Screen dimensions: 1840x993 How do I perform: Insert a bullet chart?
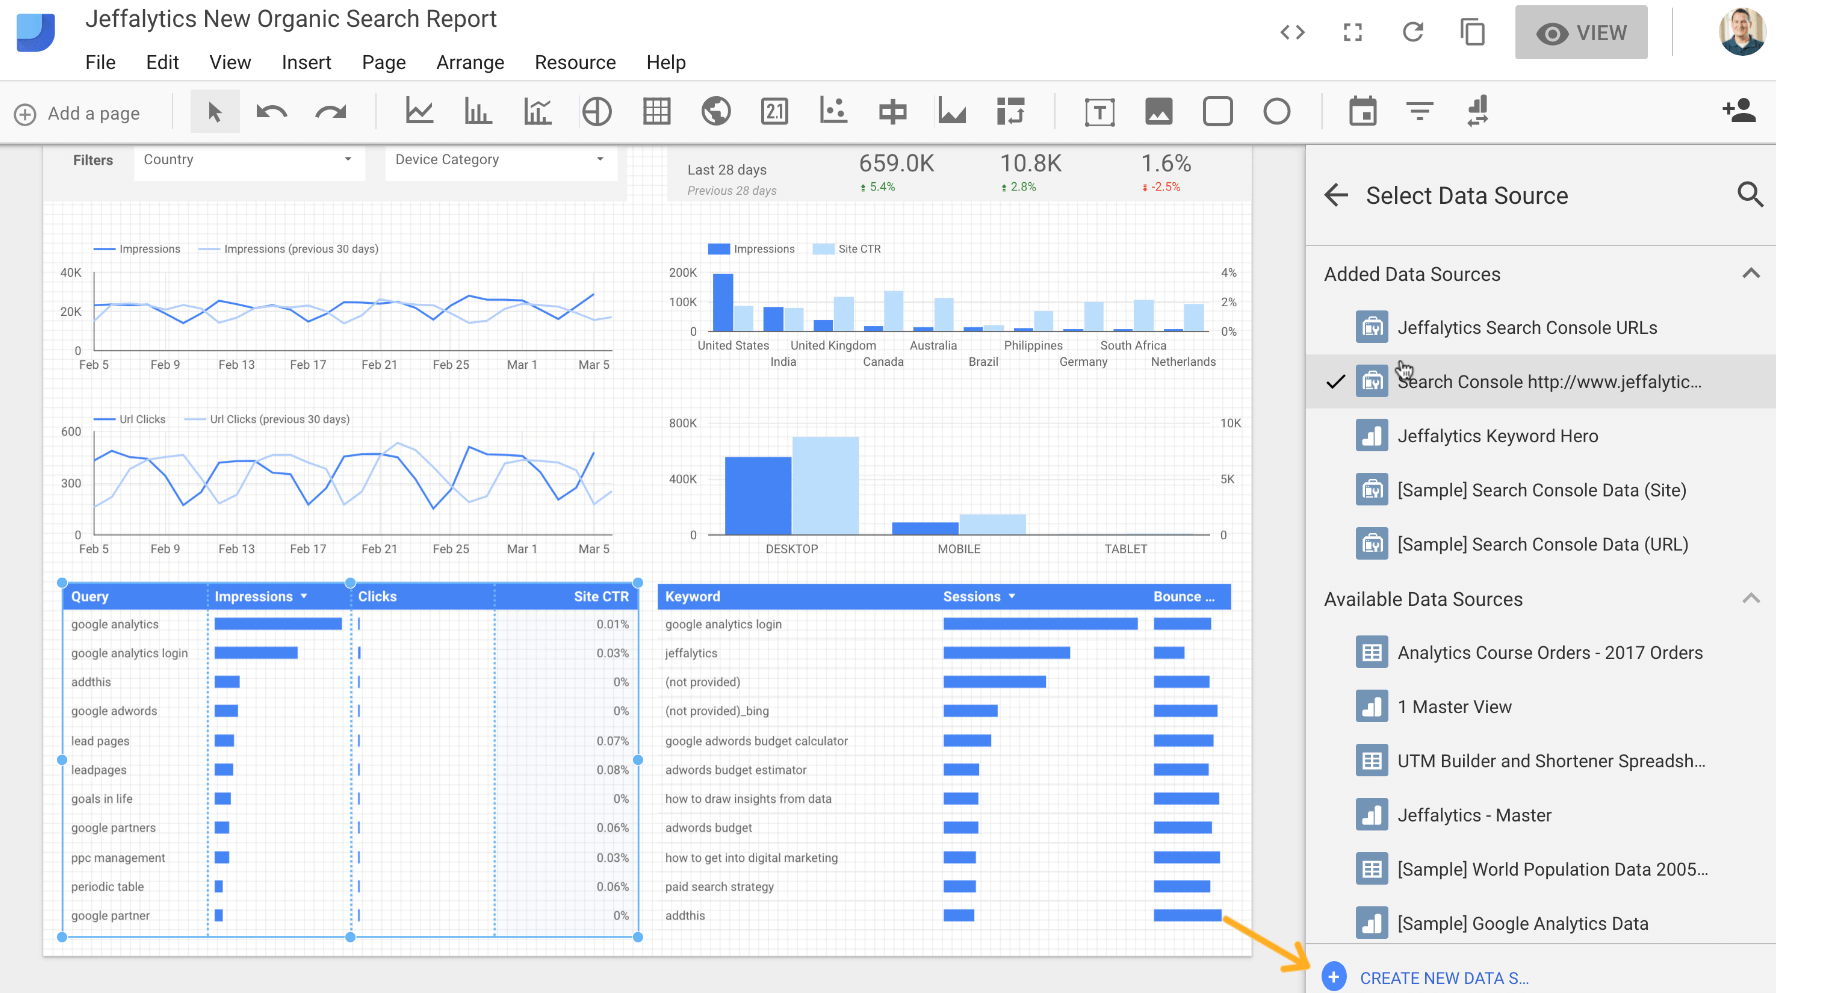[893, 111]
